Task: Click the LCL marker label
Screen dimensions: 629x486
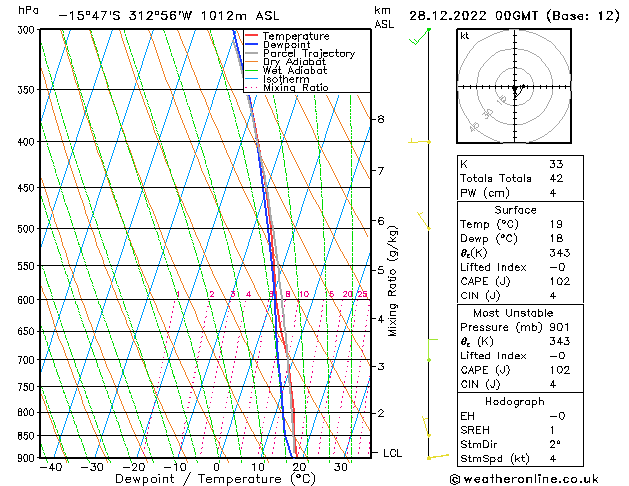Action: coord(392,453)
